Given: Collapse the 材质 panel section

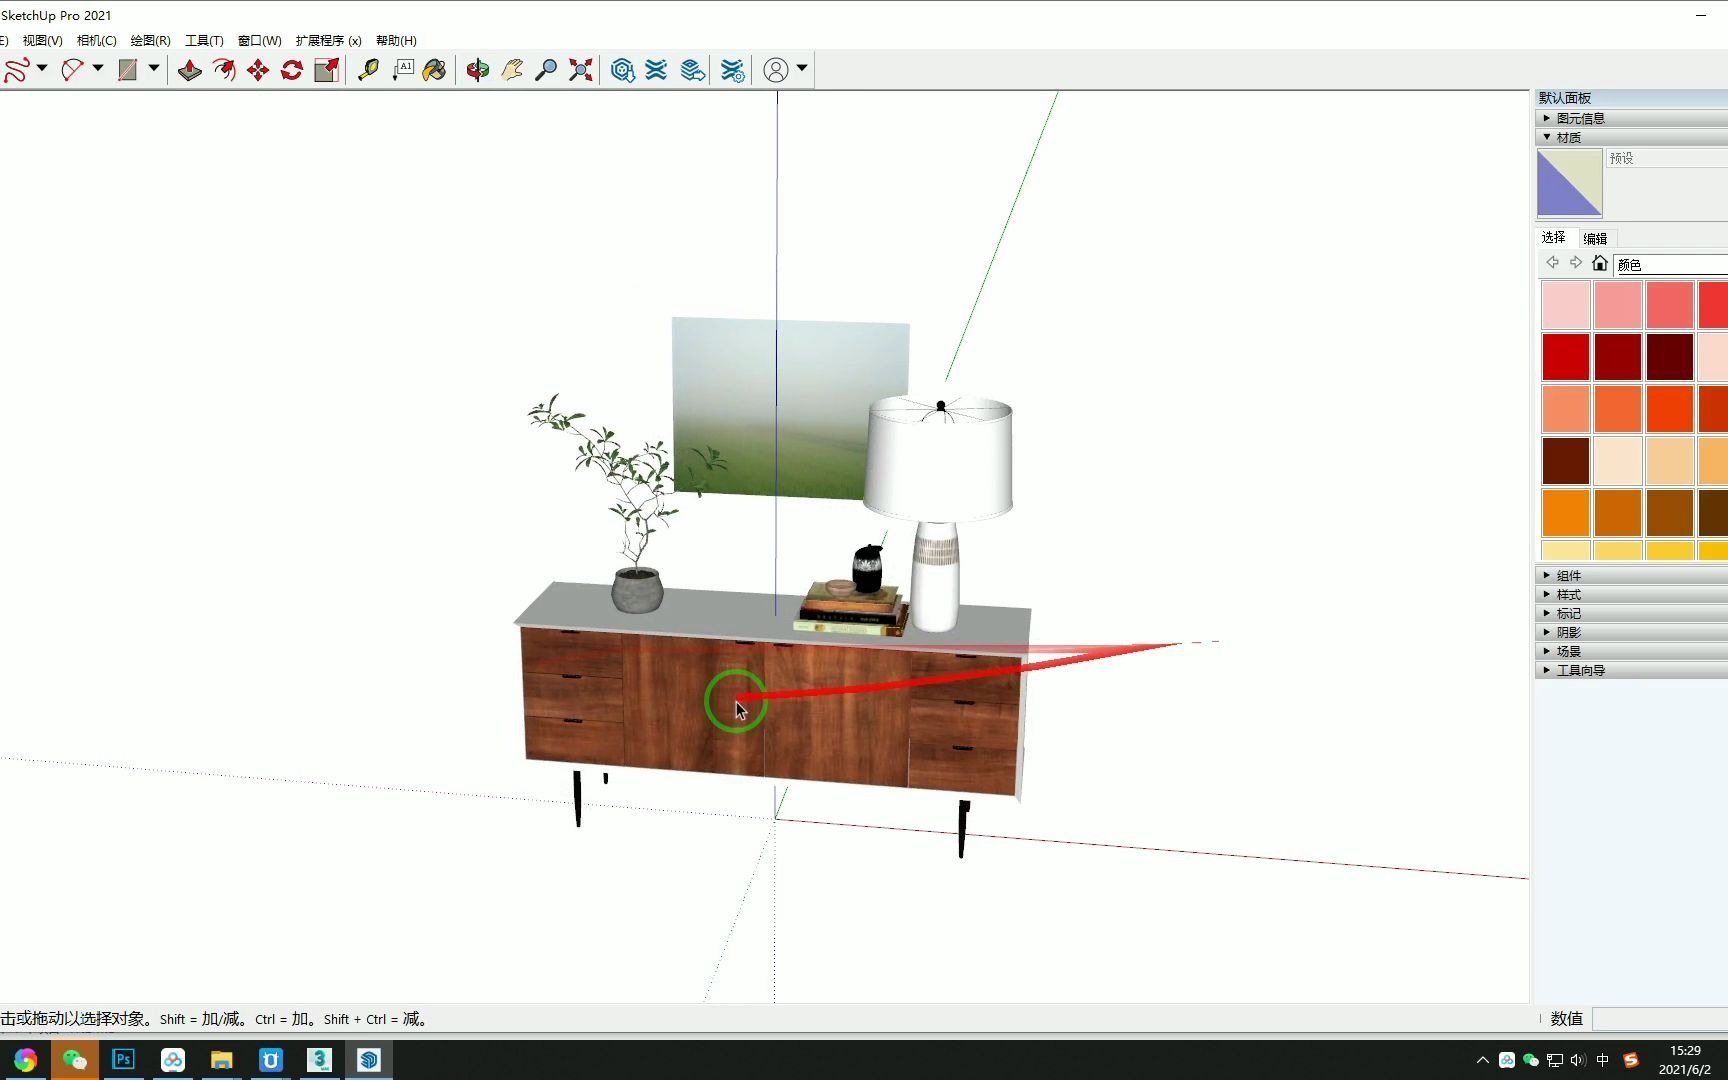Looking at the screenshot, I should [1546, 137].
